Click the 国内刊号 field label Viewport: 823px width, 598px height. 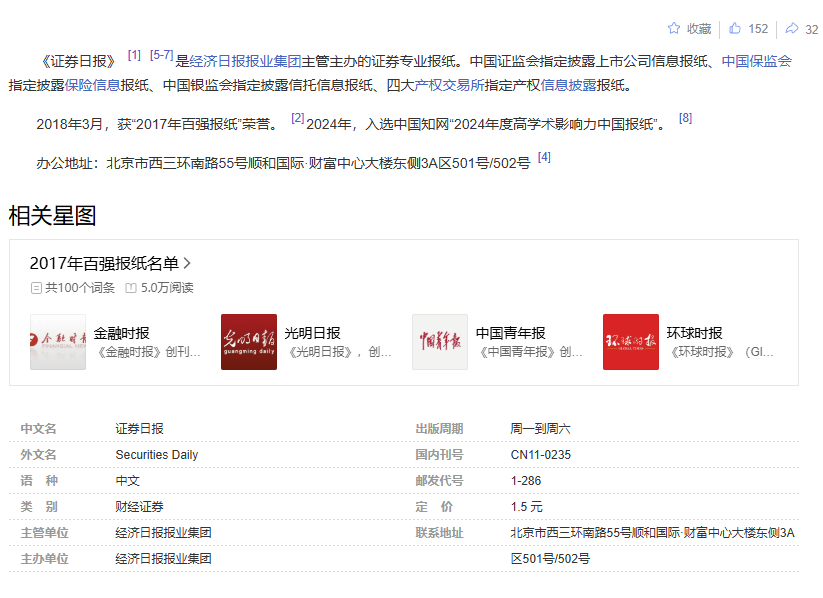point(439,455)
